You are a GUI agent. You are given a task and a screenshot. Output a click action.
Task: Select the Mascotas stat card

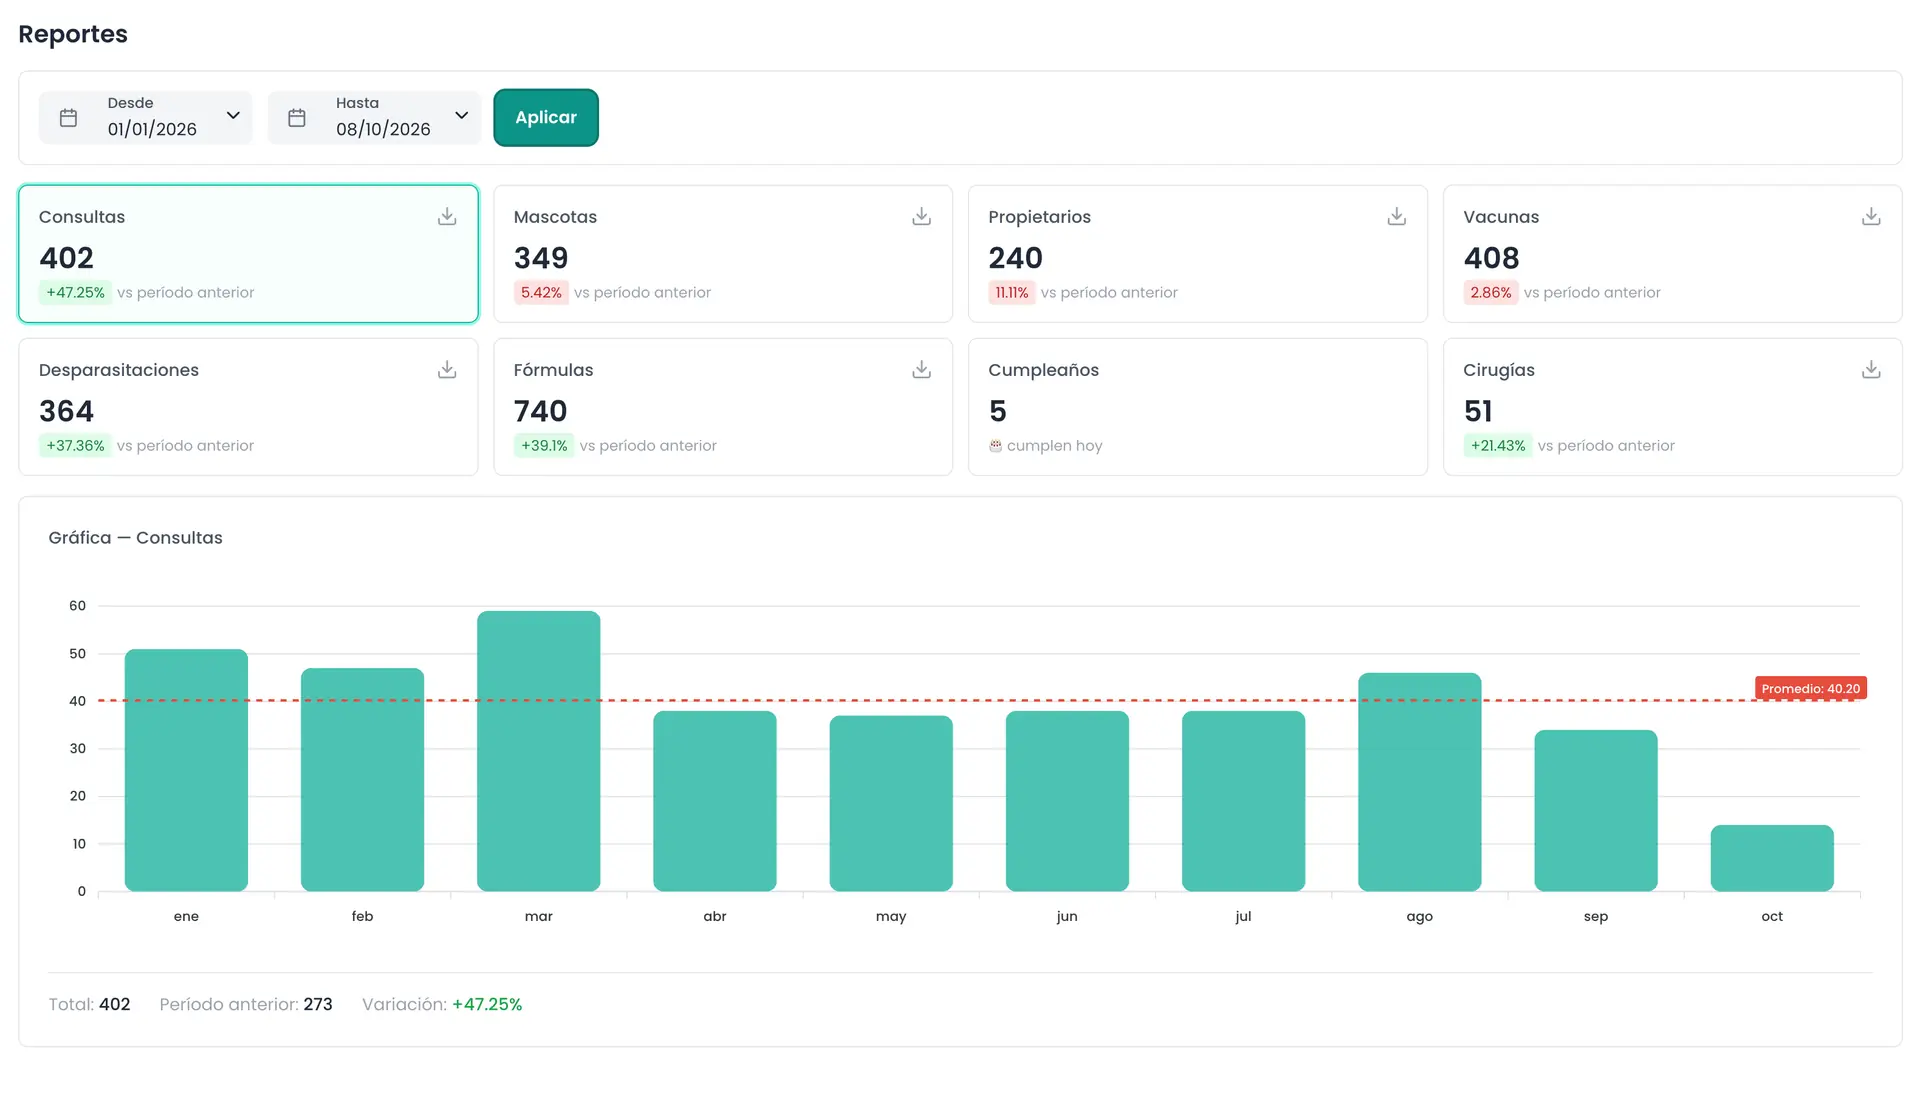[x=723, y=254]
